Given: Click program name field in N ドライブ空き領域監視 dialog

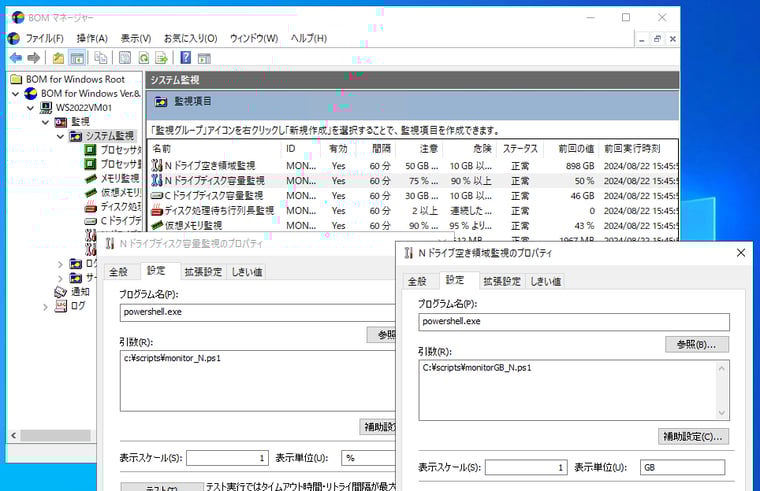Looking at the screenshot, I should [x=574, y=322].
